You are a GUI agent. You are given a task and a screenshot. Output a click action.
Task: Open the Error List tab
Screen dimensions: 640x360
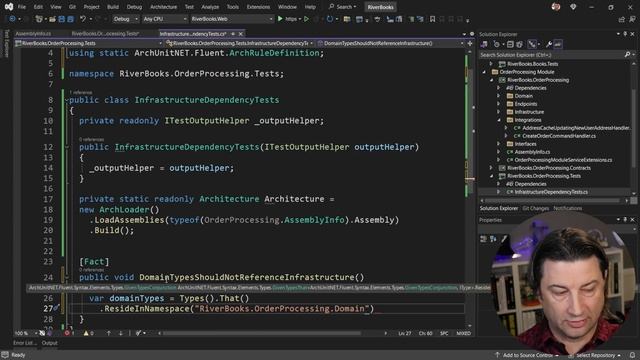tap(25, 343)
